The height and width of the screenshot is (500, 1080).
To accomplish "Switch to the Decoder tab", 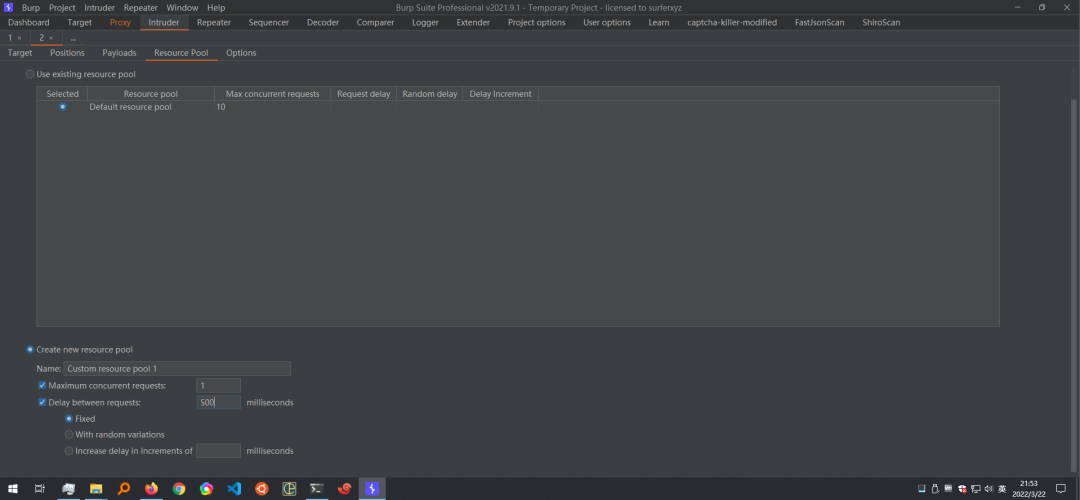I will pos(323,23).
